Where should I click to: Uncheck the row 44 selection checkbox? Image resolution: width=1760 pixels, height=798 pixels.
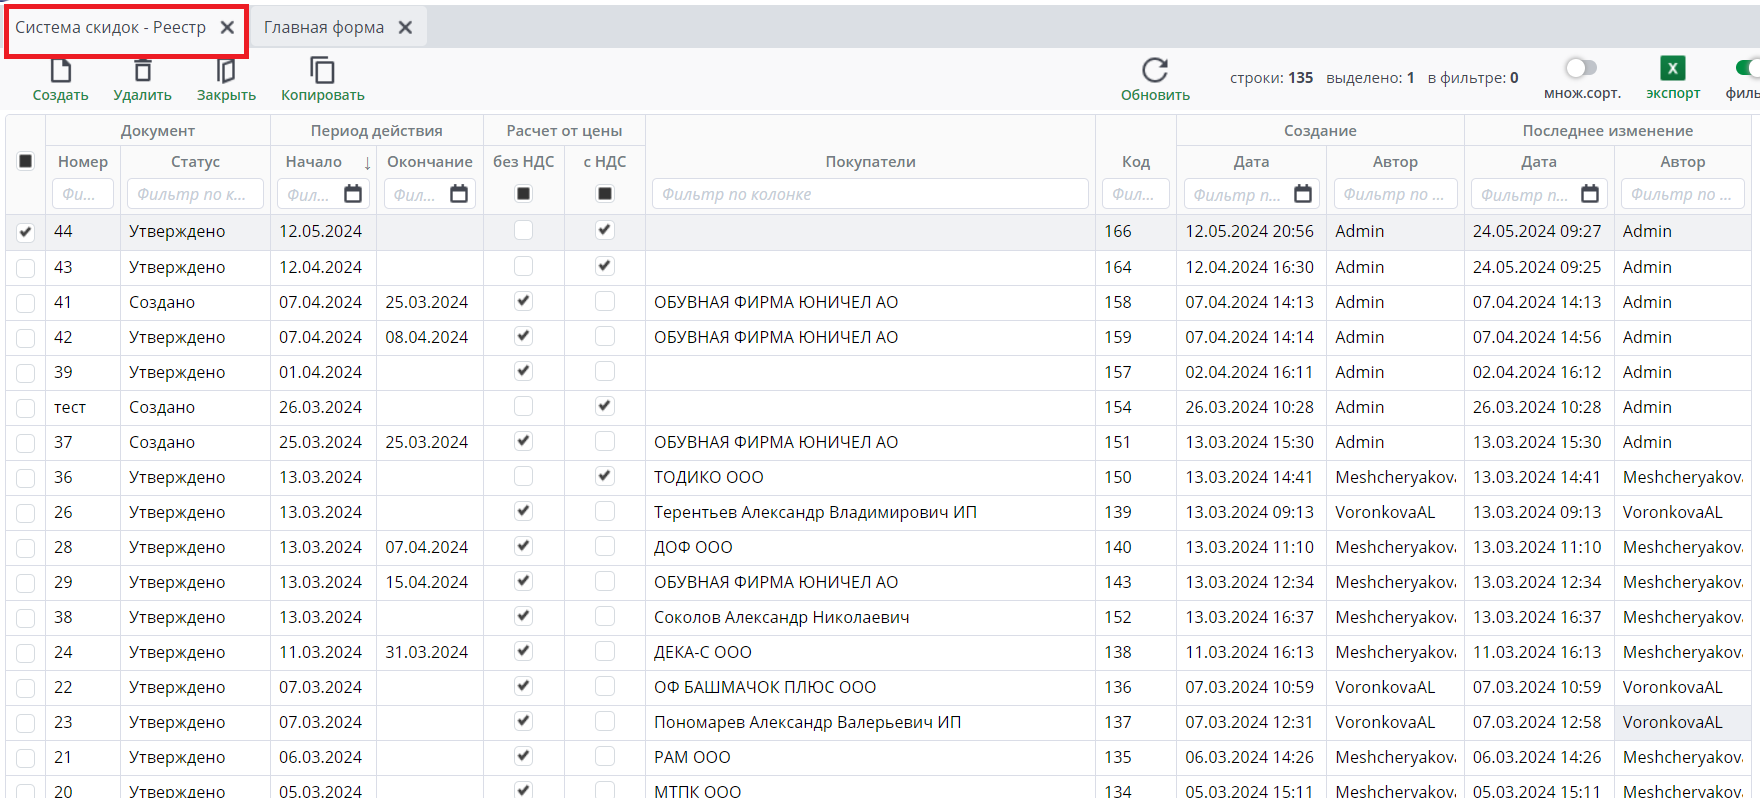click(x=26, y=232)
